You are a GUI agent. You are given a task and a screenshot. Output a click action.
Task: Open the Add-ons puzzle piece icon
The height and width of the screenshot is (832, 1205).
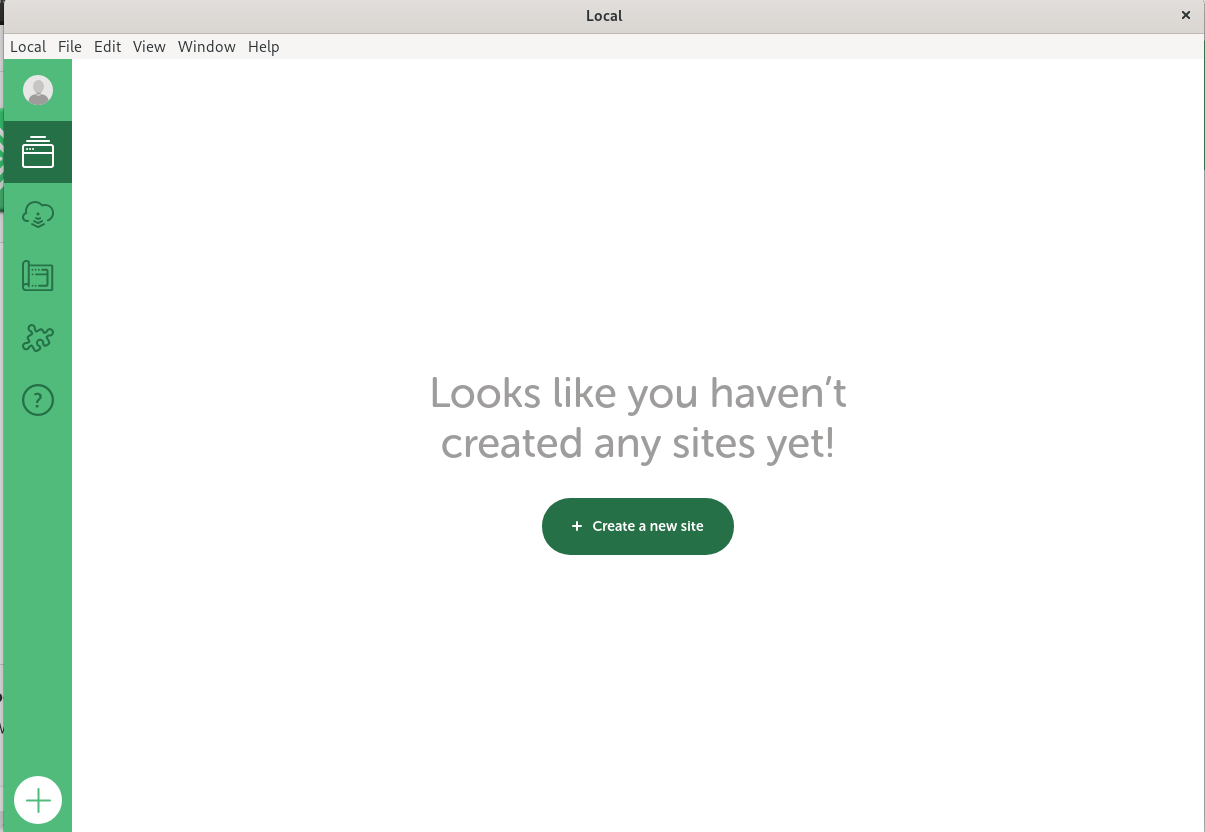point(38,338)
